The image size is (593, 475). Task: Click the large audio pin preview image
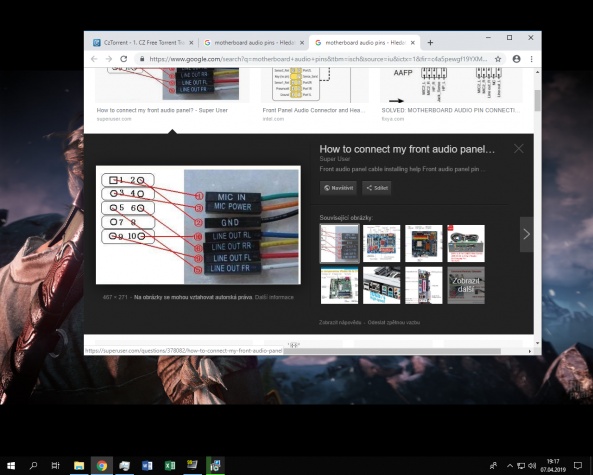pos(198,225)
